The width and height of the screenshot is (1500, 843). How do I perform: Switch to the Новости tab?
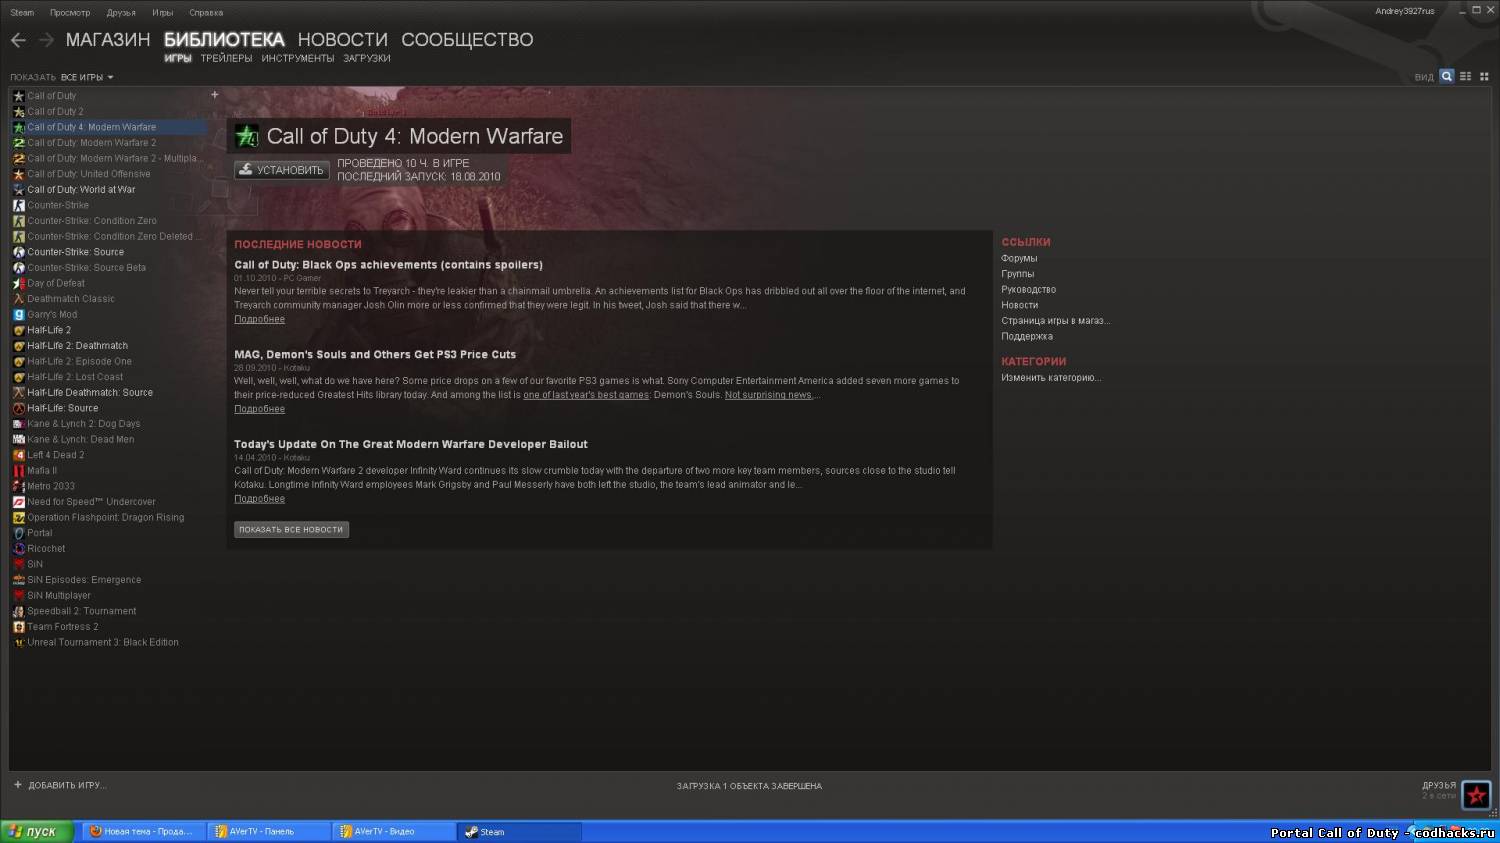[x=342, y=40]
